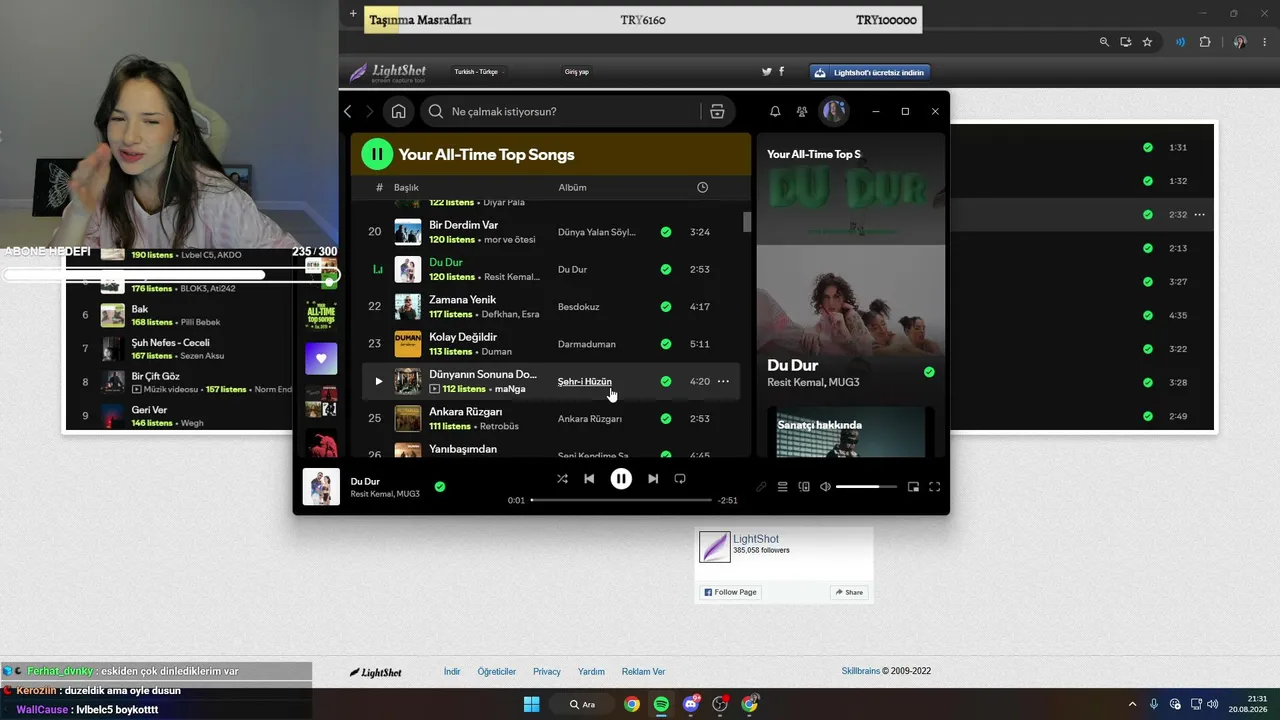The height and width of the screenshot is (720, 1280).
Task: Open the Şehr-i Hüzün album link
Action: pyautogui.click(x=585, y=381)
